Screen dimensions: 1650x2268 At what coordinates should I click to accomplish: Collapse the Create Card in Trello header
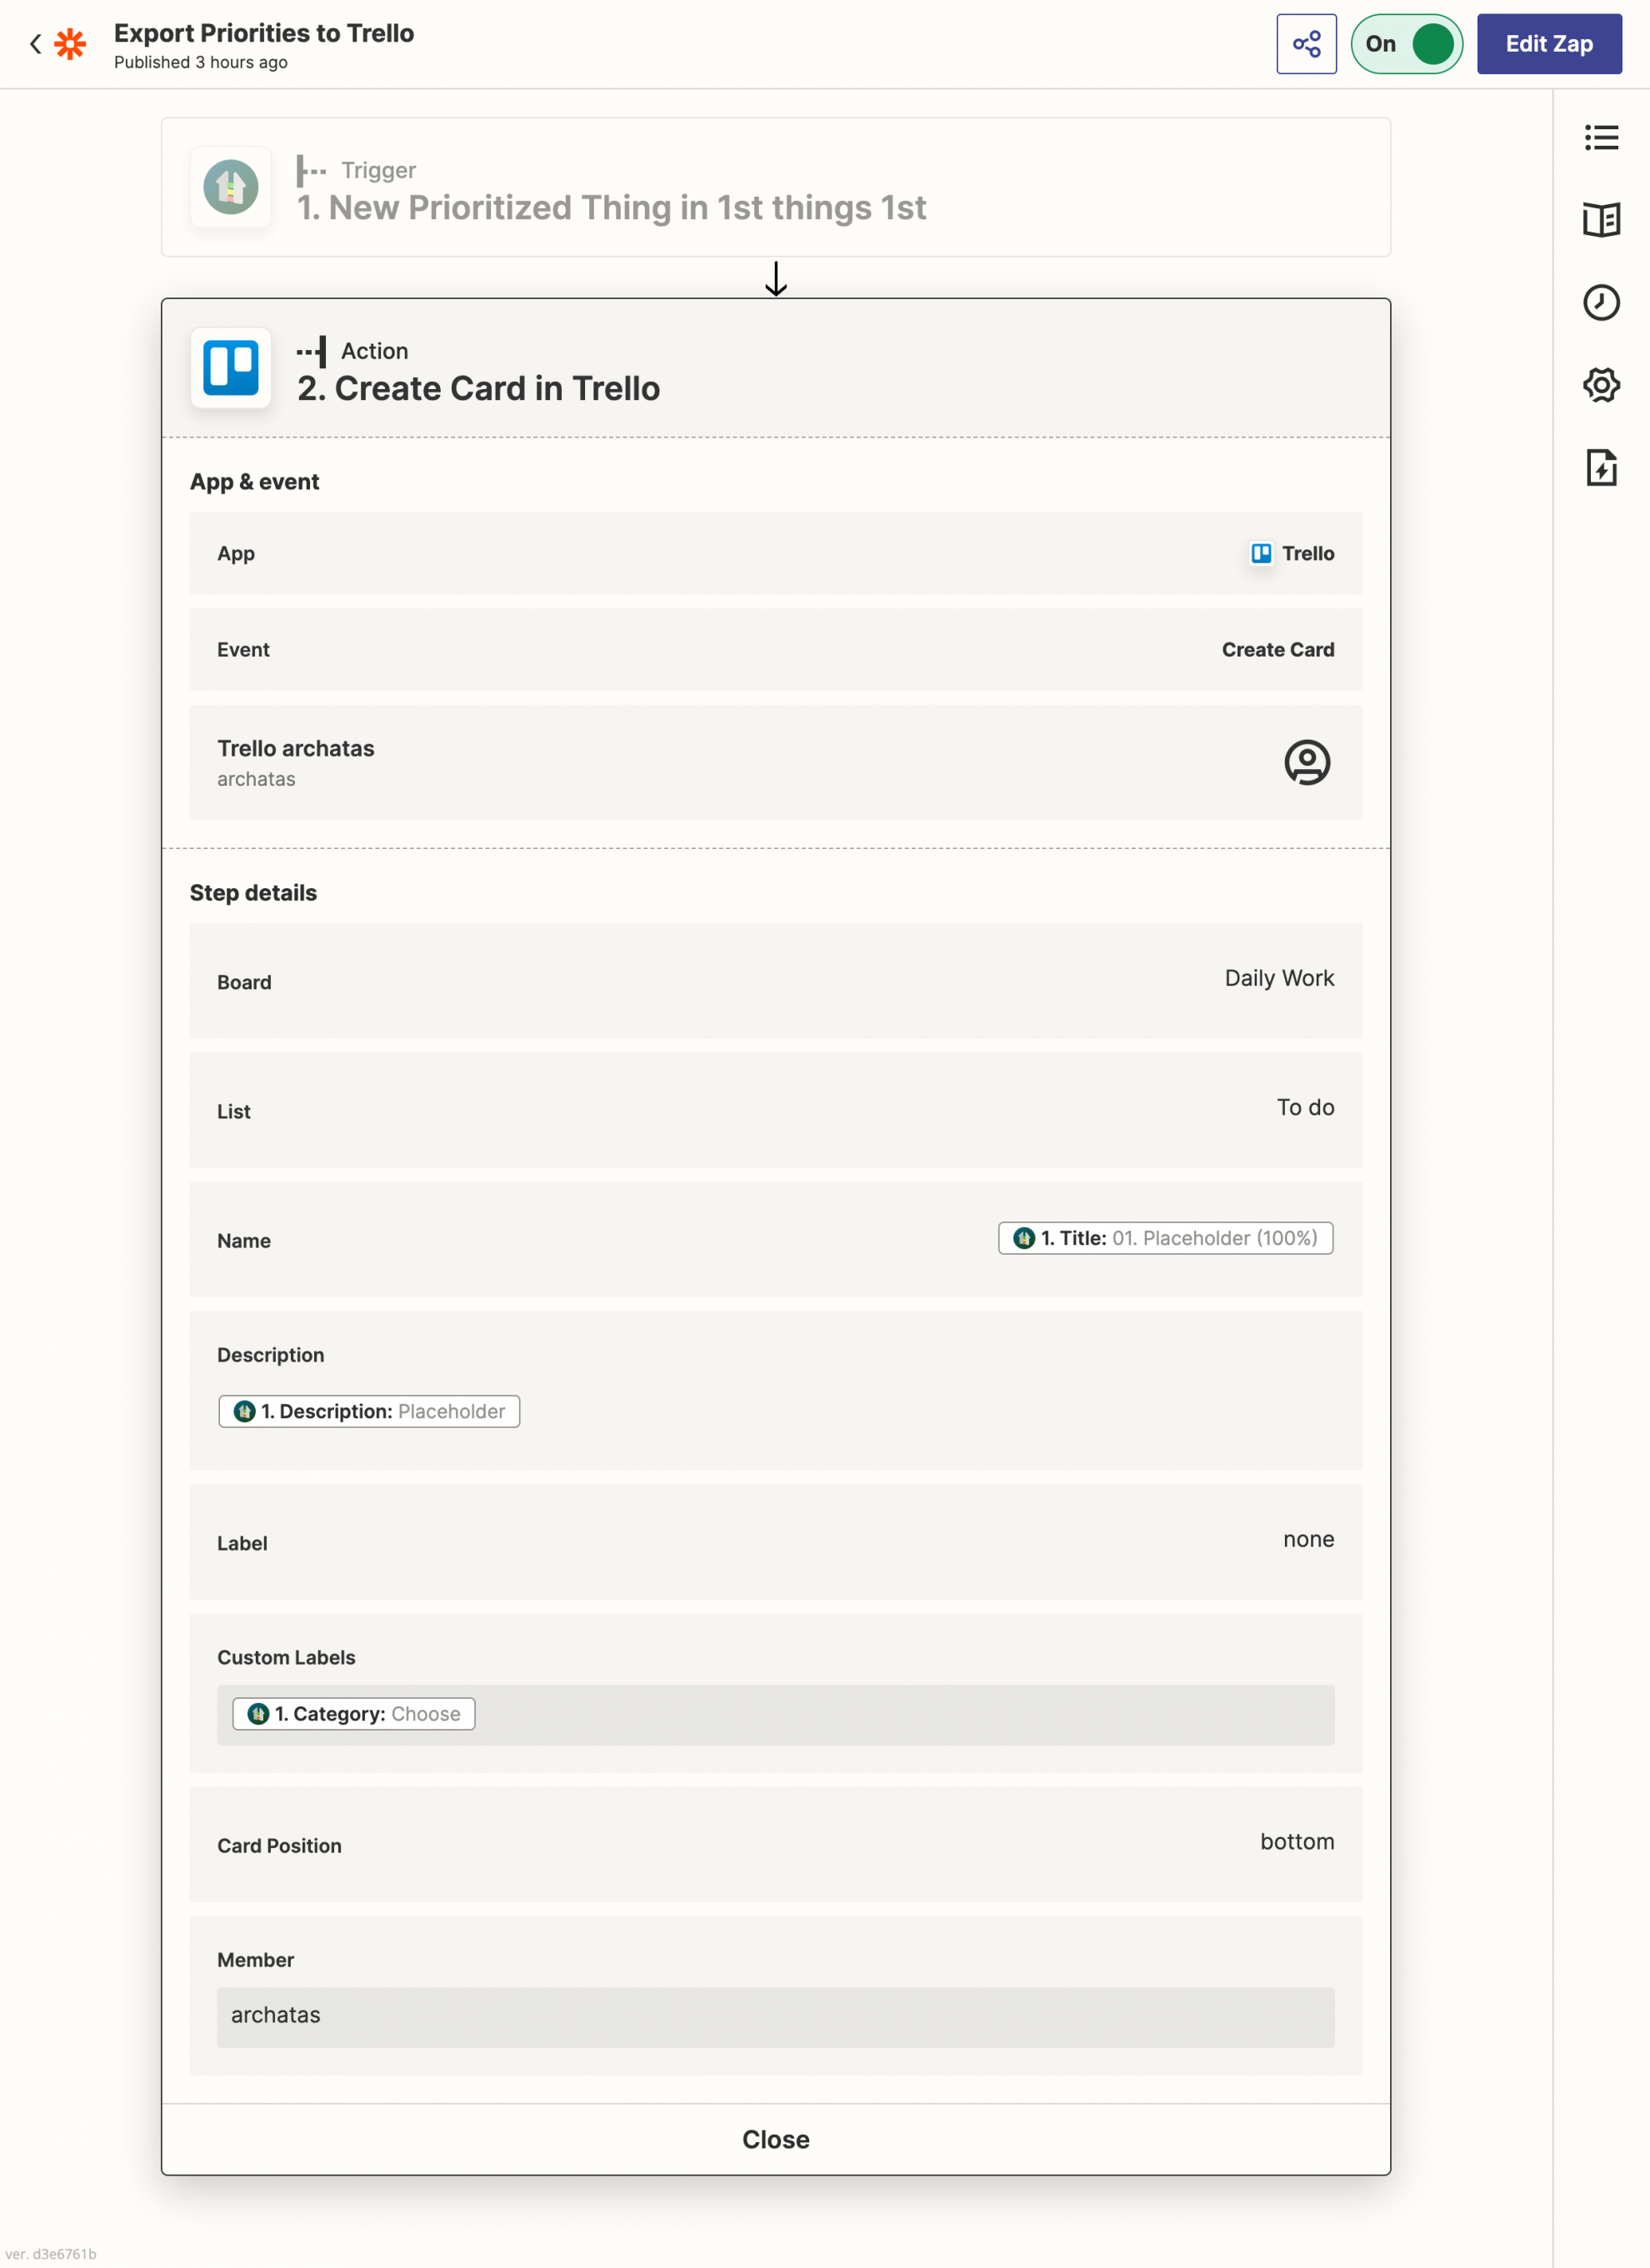click(x=775, y=369)
